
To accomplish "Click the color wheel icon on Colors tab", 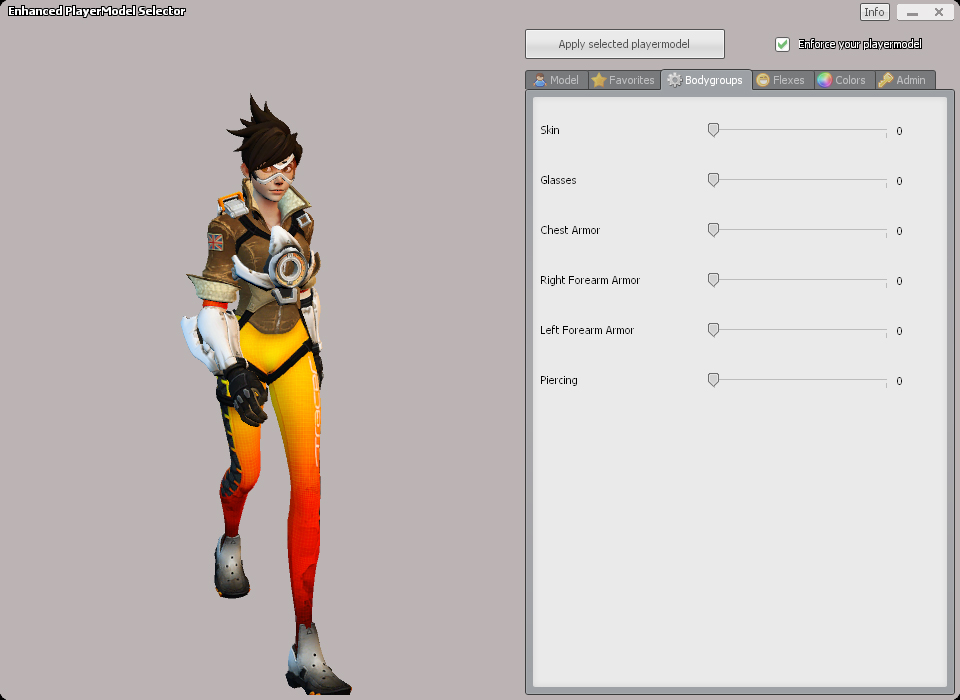I will [x=824, y=80].
